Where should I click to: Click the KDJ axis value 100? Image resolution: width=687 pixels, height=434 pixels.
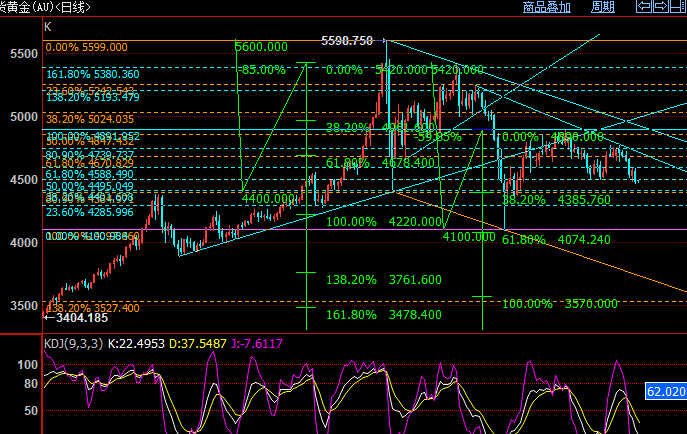tap(28, 365)
